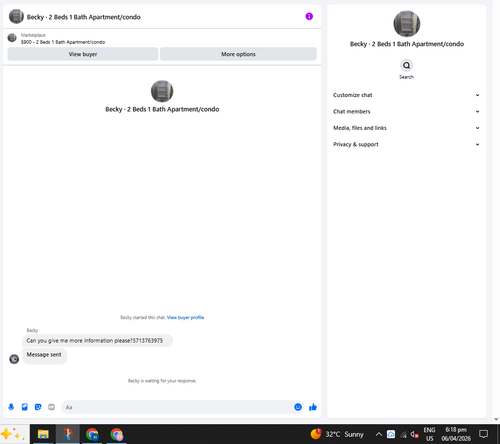Click the ENG US language indicator
The height and width of the screenshot is (444, 500).
[429, 434]
